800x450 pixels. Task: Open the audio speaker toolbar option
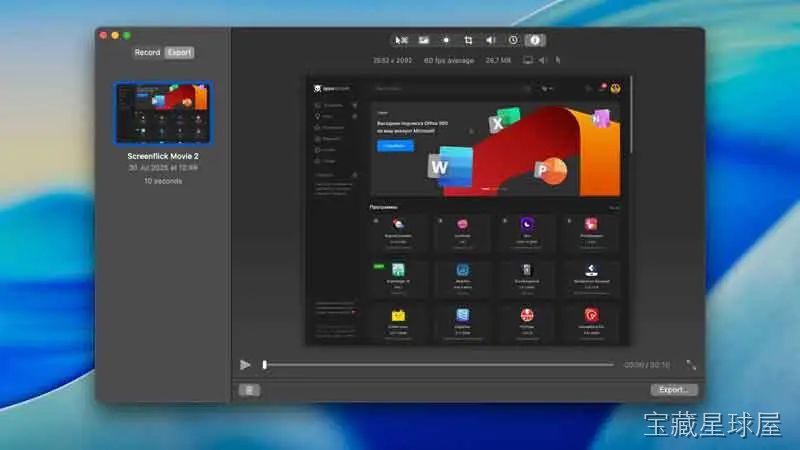(x=490, y=40)
